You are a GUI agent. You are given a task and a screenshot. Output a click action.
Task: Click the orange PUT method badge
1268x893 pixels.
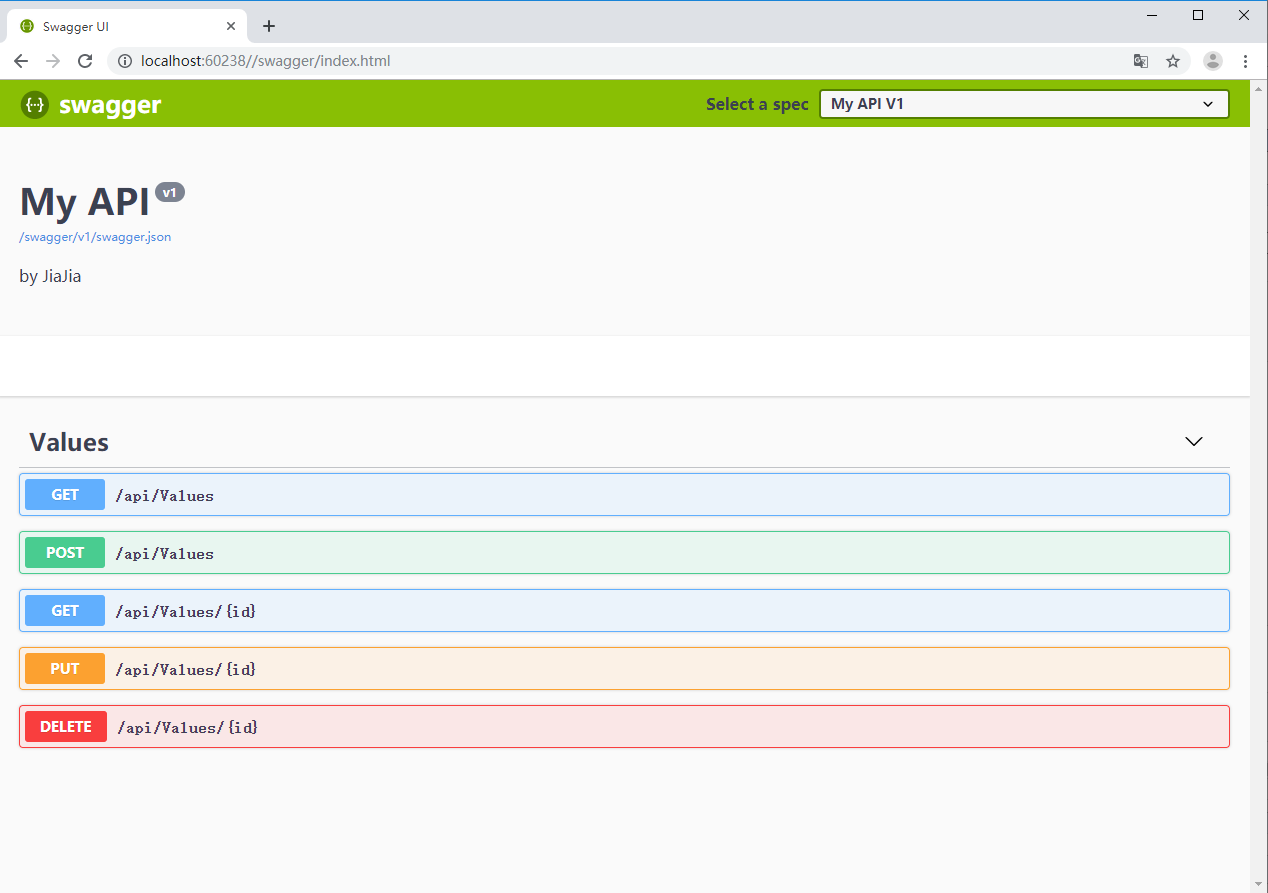(x=65, y=669)
